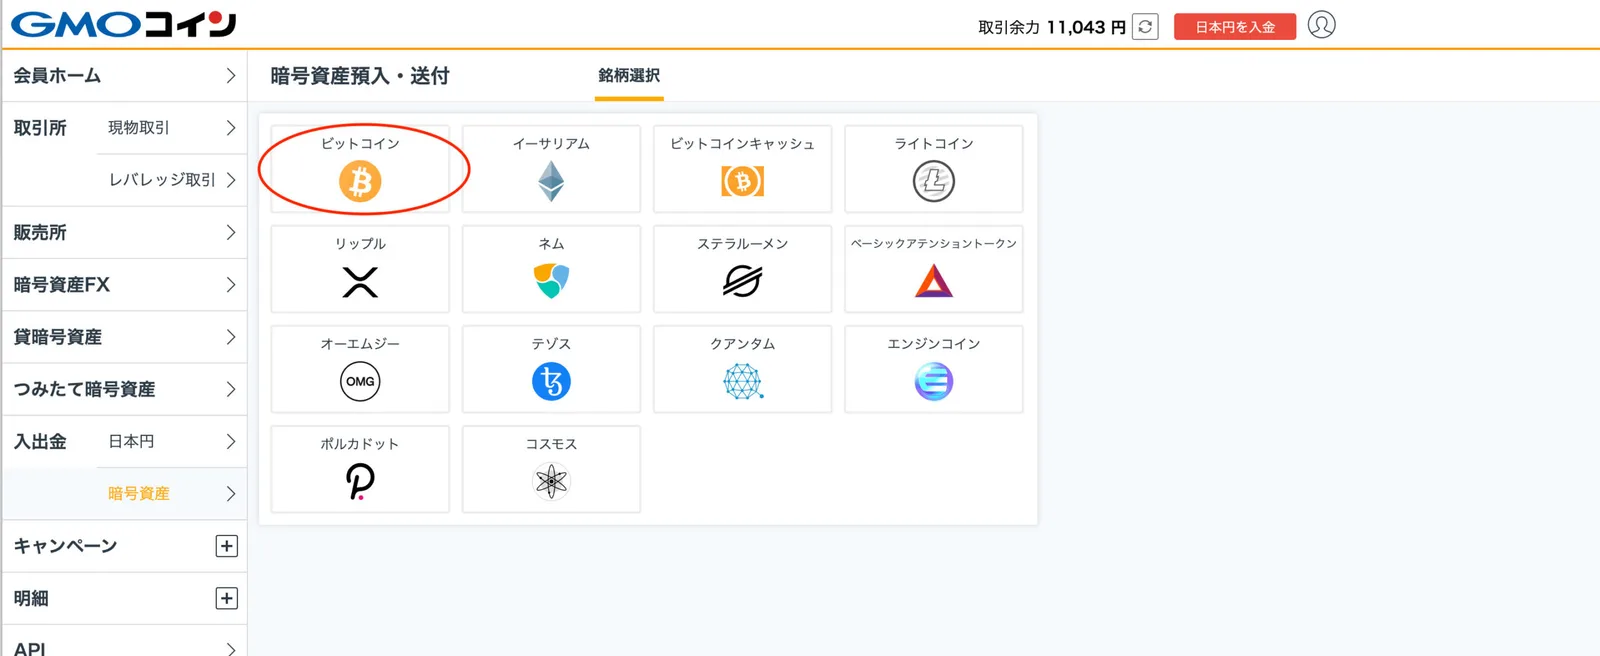This screenshot has width=1600, height=656.
Task: Click the キャンペーン sidebar label
Action: coord(65,546)
